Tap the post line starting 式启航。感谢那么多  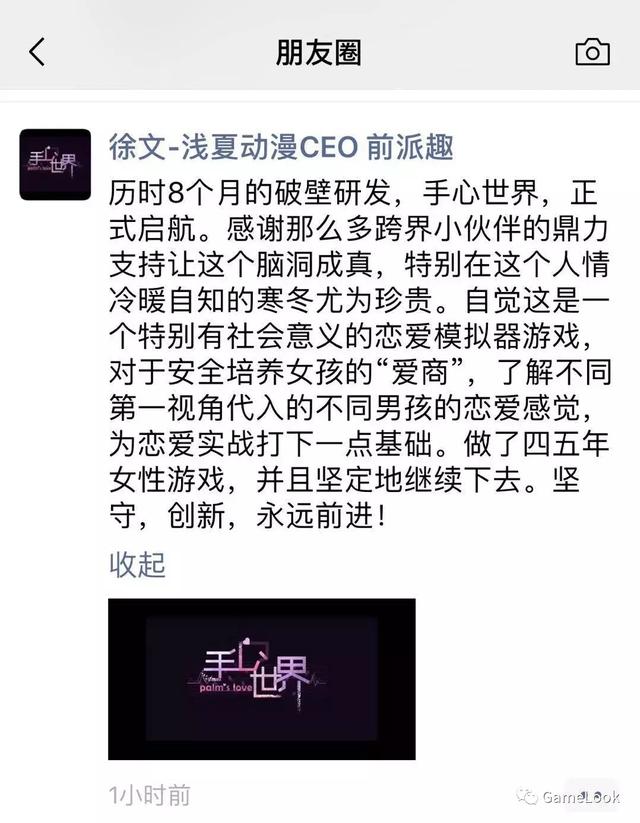359,229
